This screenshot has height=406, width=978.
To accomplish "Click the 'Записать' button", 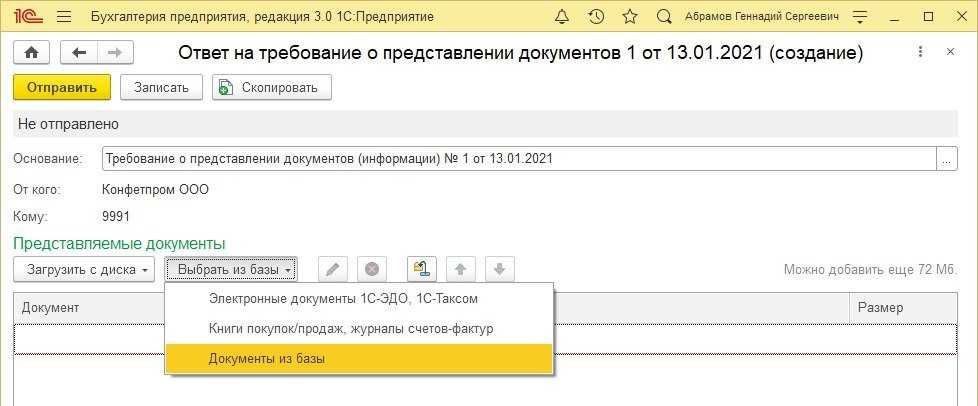I will (x=161, y=87).
